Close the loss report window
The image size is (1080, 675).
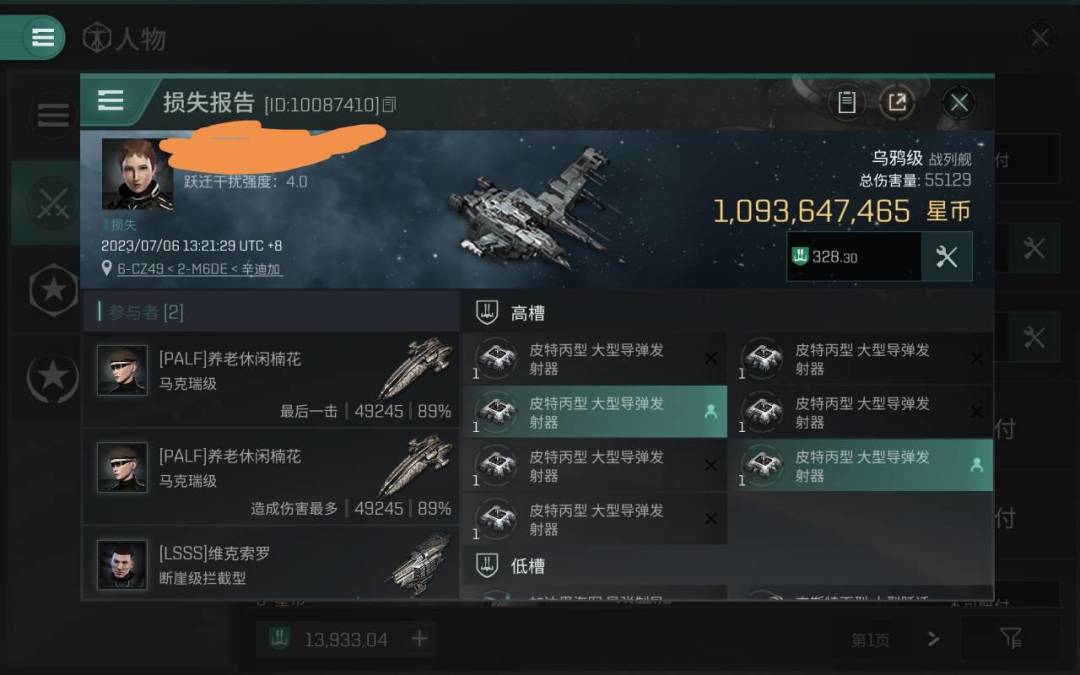coord(959,103)
